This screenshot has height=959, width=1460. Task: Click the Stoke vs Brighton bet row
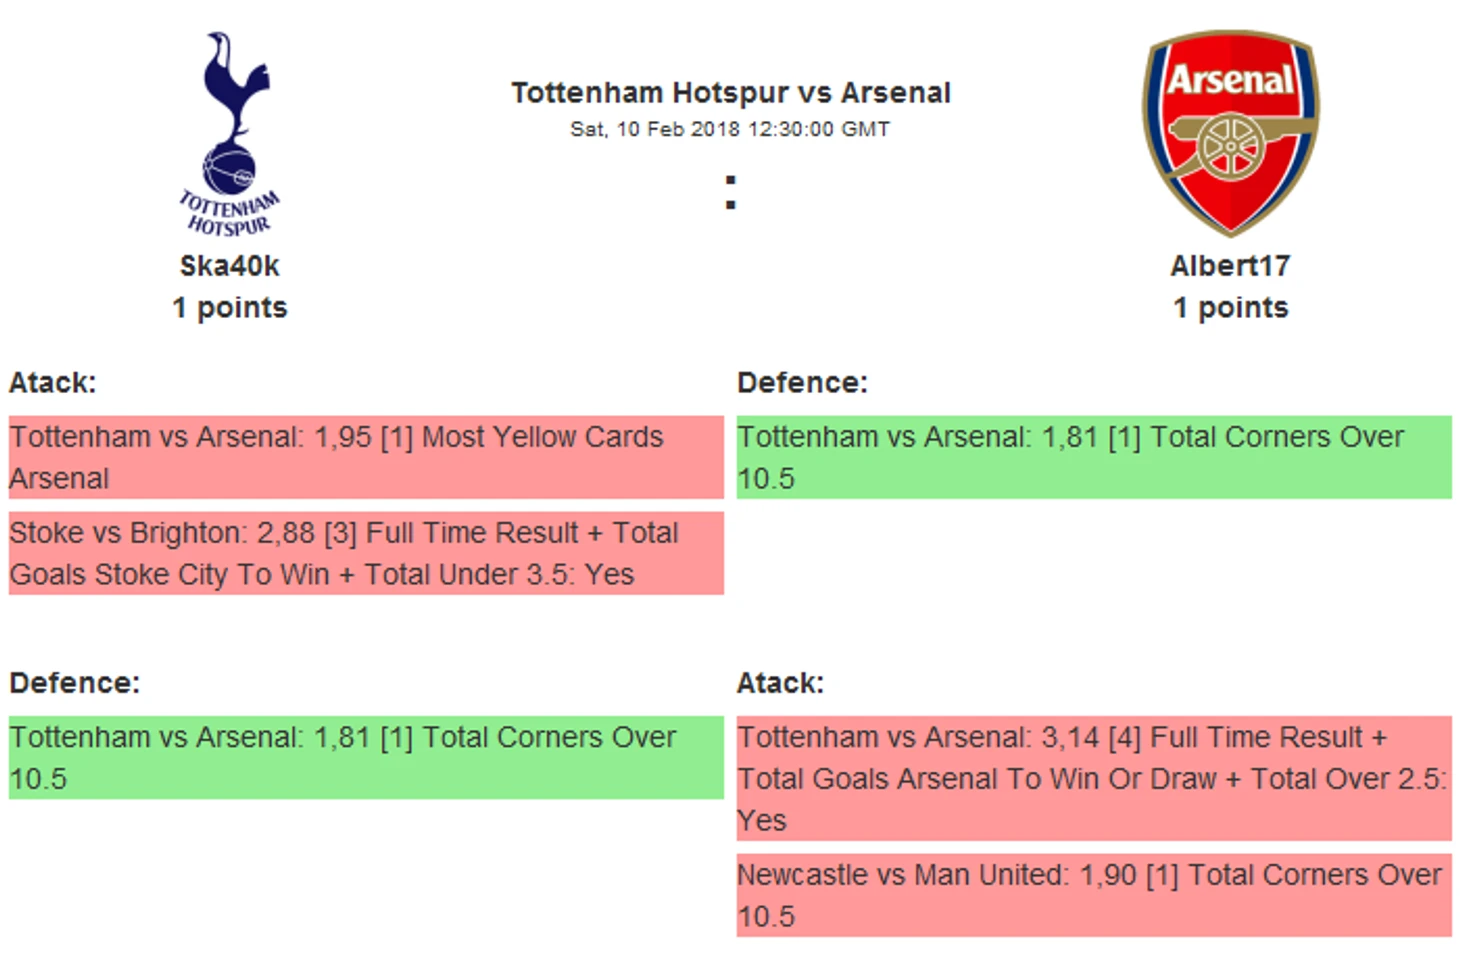point(366,553)
